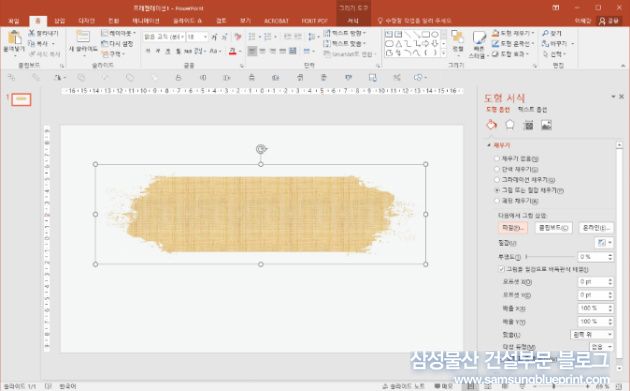Select the oval shape in the shapes gallery

435,35
